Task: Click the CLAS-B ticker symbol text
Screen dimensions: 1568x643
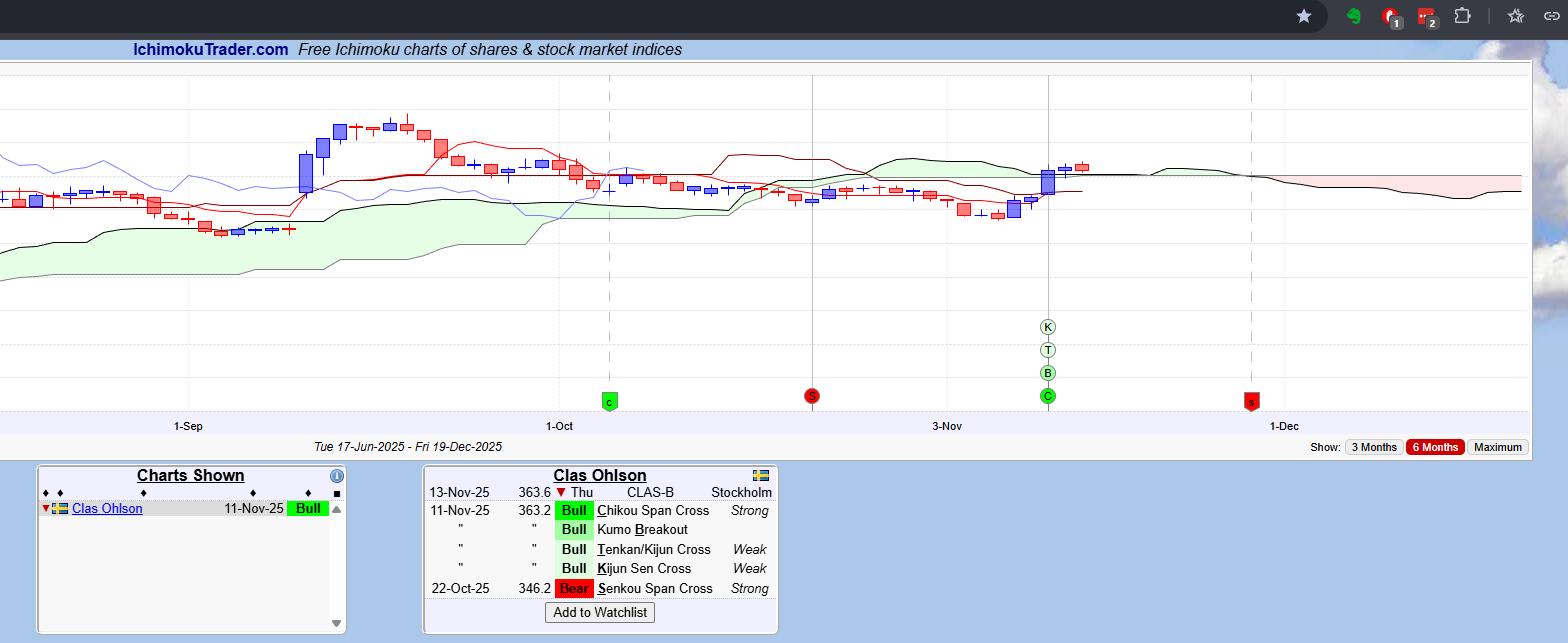Action: (x=651, y=492)
